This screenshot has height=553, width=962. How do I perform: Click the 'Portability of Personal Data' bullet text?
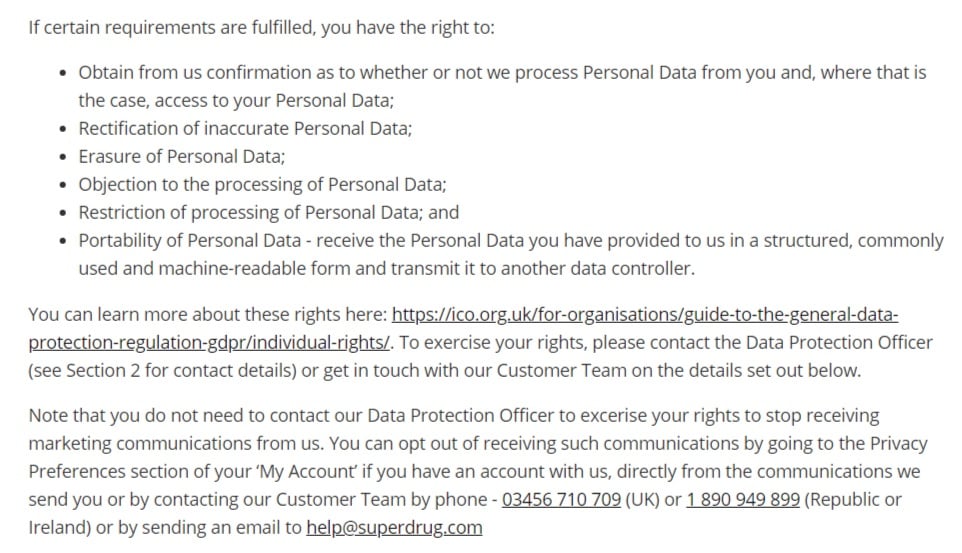click(190, 241)
